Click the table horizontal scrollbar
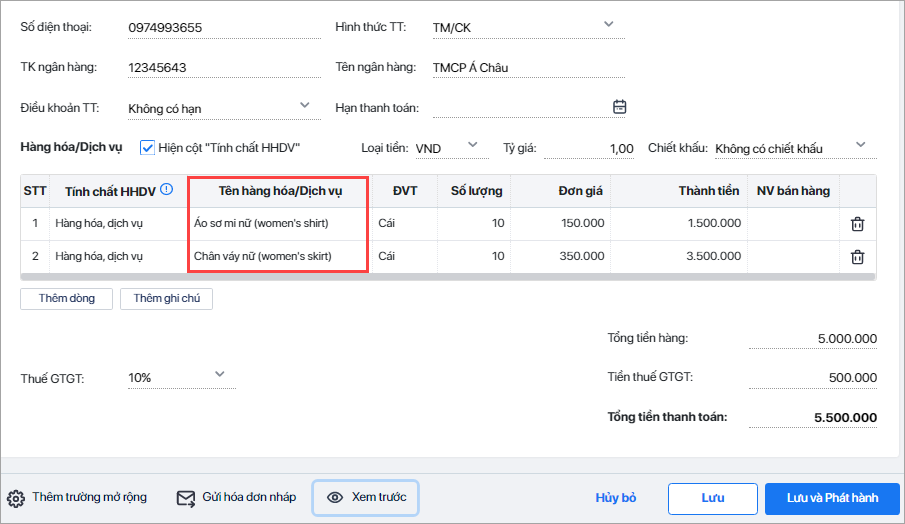 pyautogui.click(x=448, y=277)
